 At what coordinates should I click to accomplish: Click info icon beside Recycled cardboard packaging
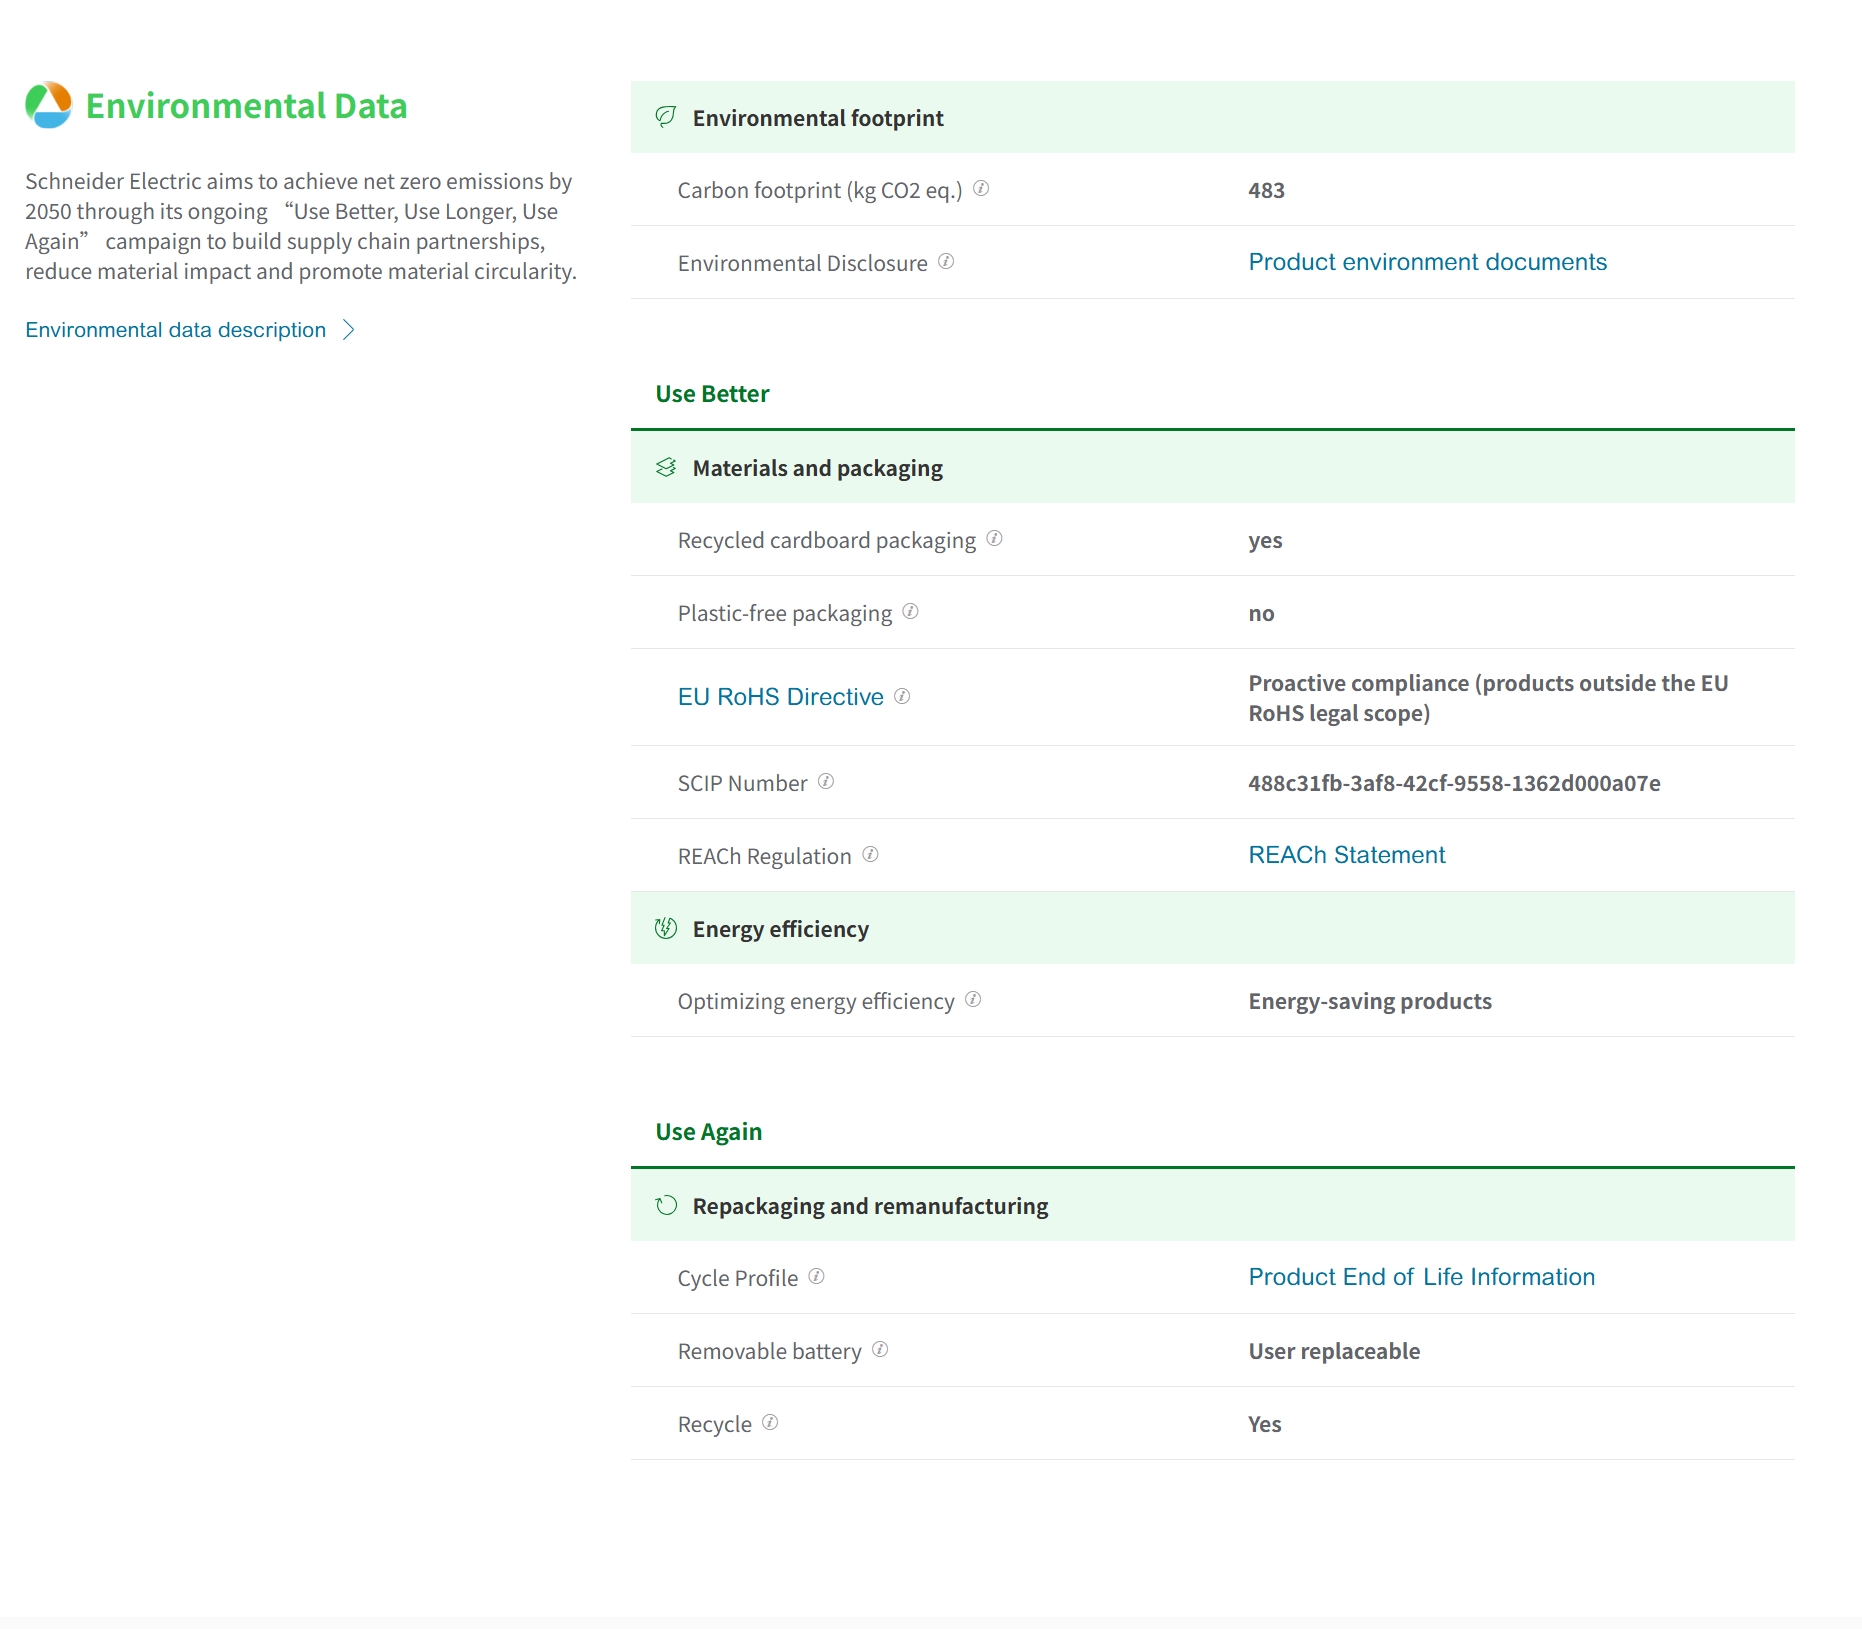(994, 538)
